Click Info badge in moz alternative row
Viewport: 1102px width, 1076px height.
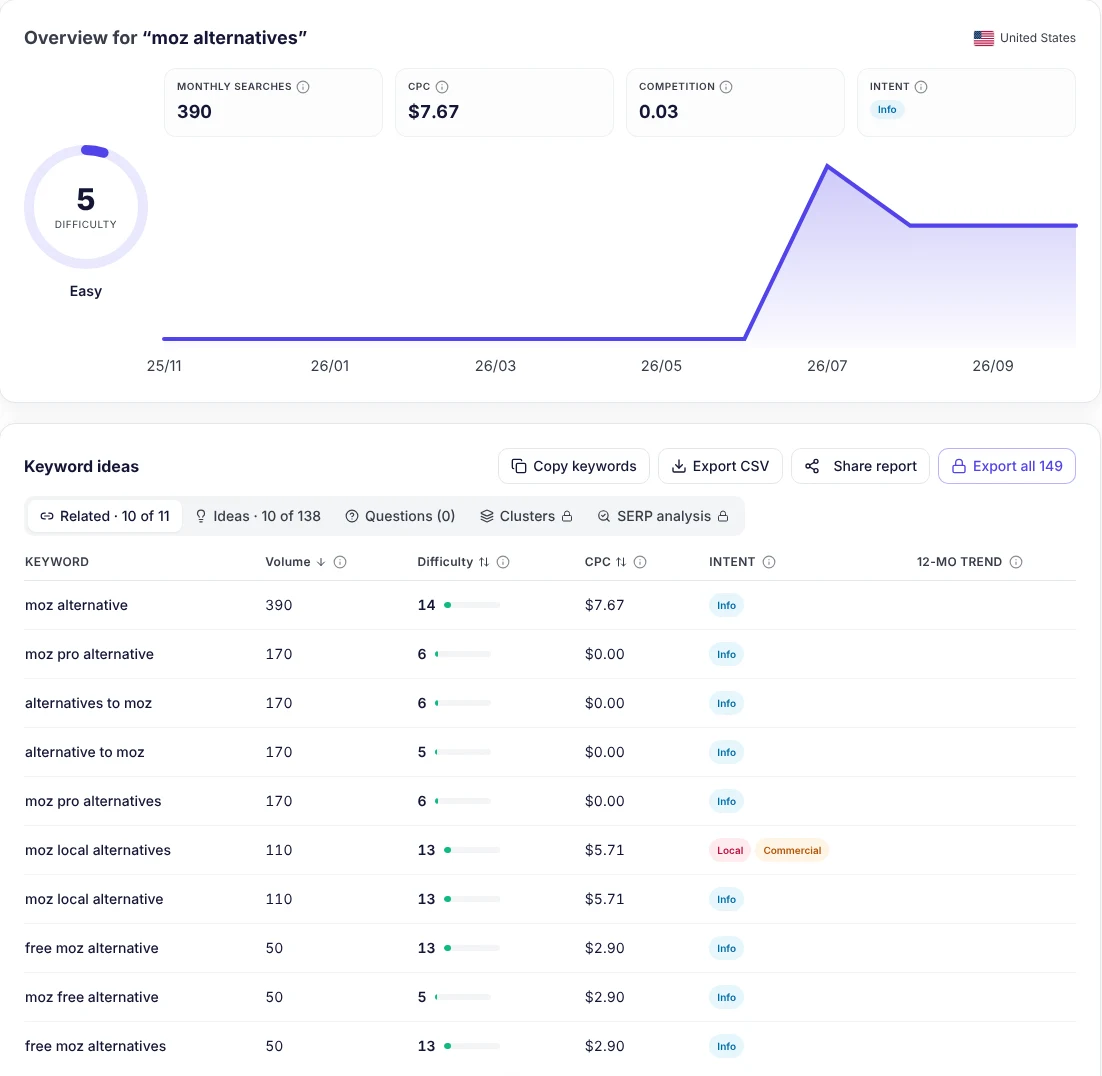(x=726, y=605)
